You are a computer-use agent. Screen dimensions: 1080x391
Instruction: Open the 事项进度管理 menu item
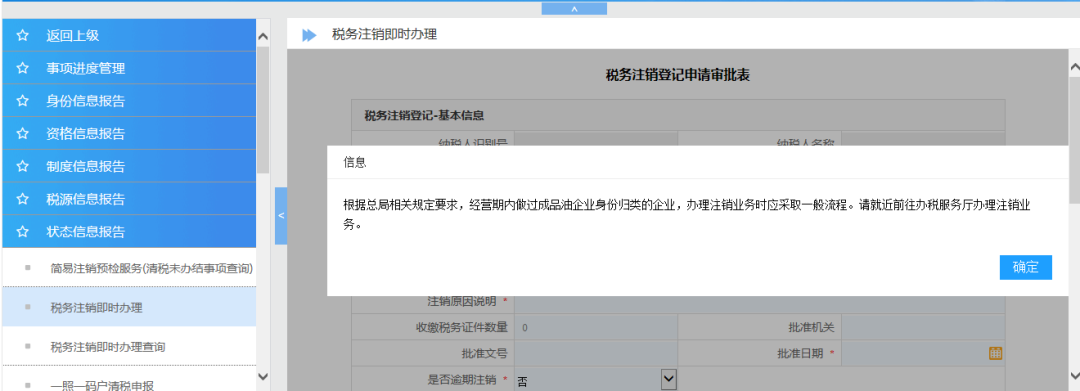point(129,68)
